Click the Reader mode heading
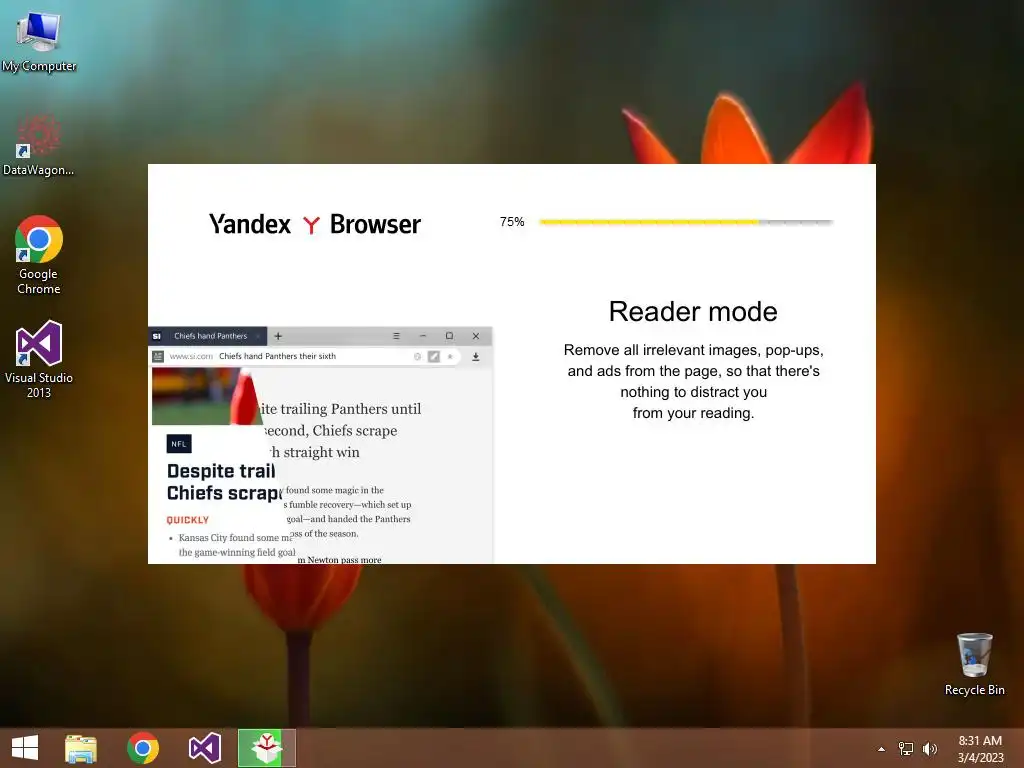1024x768 pixels. click(693, 312)
